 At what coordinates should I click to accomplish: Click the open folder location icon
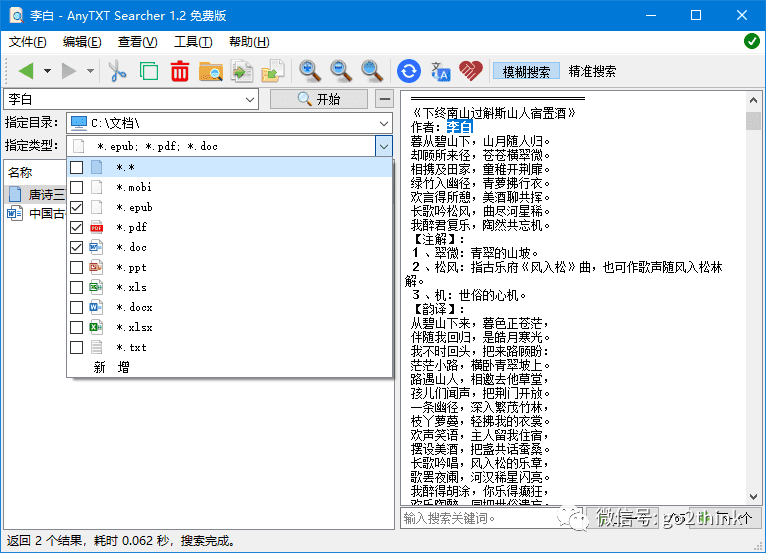(211, 71)
